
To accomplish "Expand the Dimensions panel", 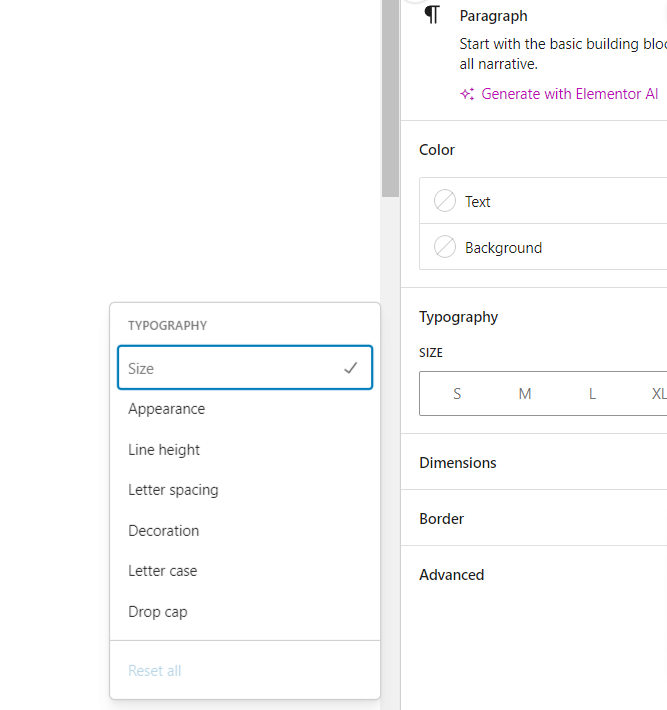I will [x=533, y=463].
